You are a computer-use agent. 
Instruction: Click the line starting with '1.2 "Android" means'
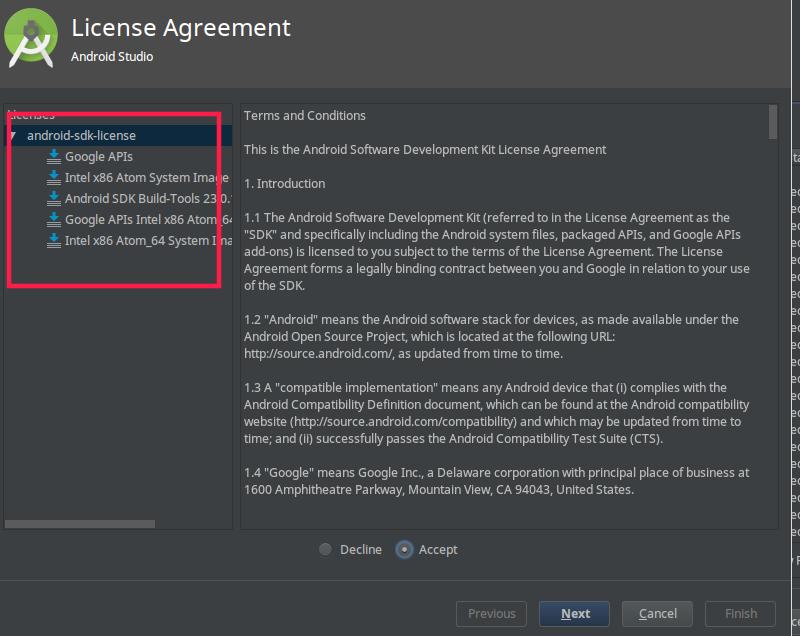point(491,320)
